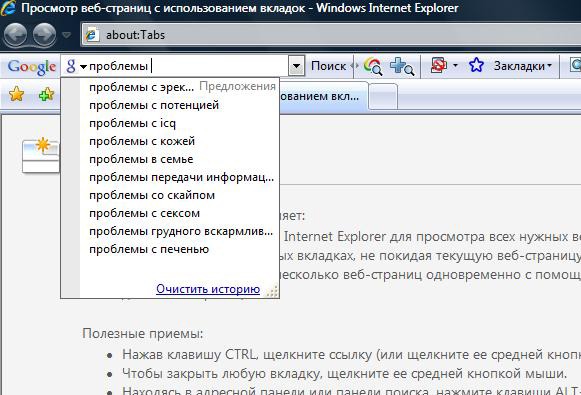Choose suggestion 'проблемы с потенцией'
The width and height of the screenshot is (581, 395).
pyautogui.click(x=154, y=105)
